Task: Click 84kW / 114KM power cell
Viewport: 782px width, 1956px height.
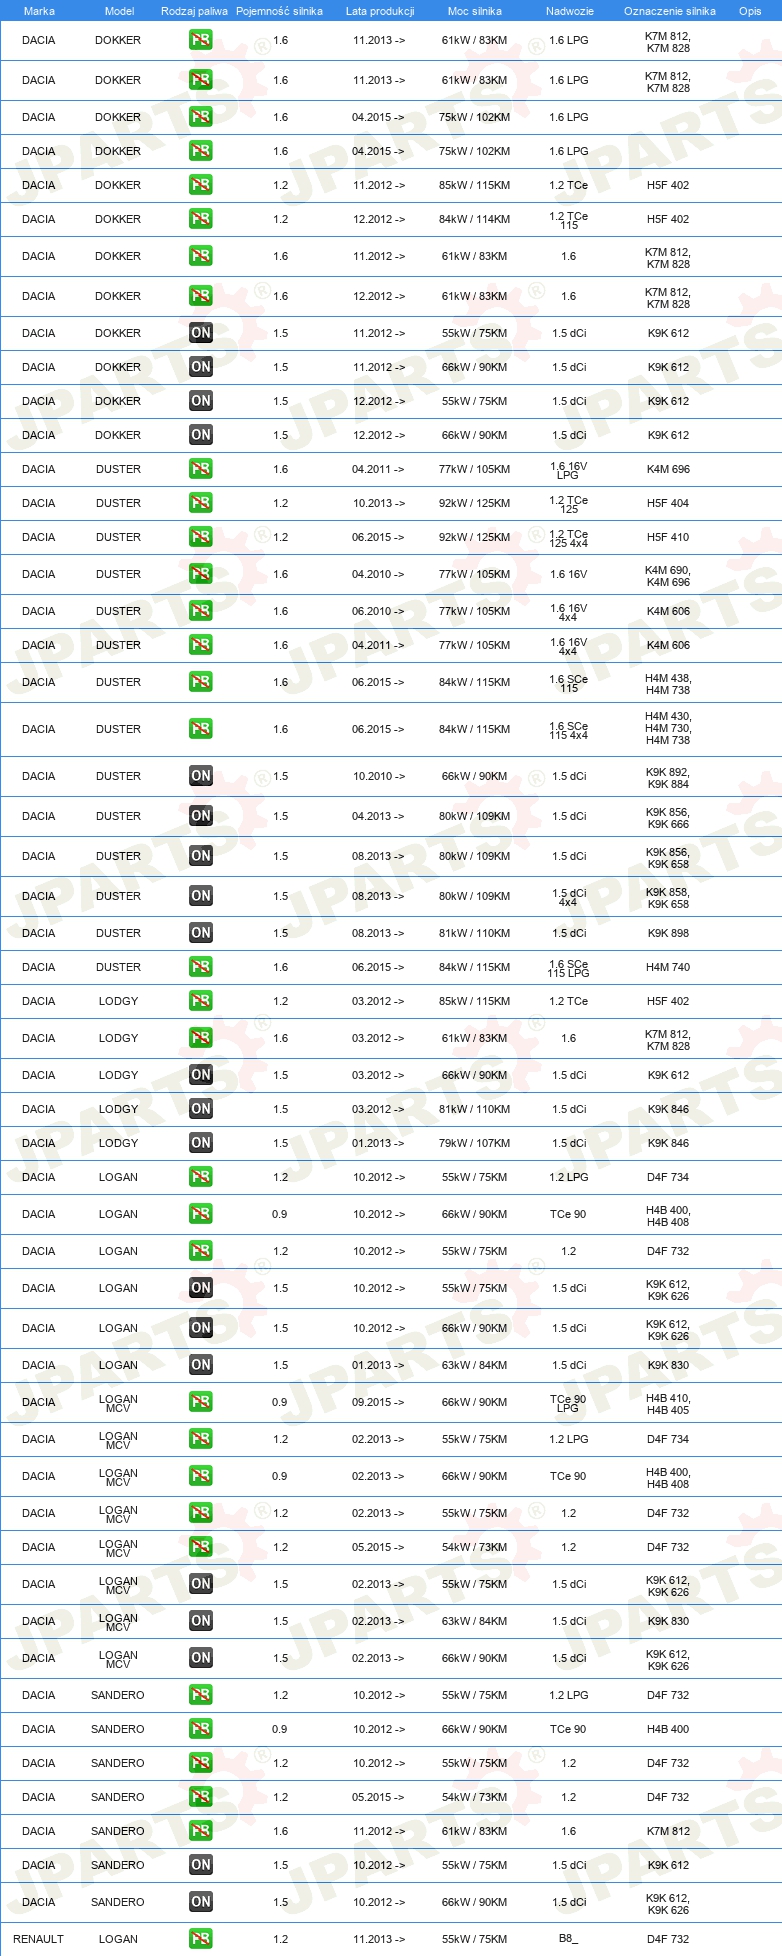Action: tap(474, 219)
